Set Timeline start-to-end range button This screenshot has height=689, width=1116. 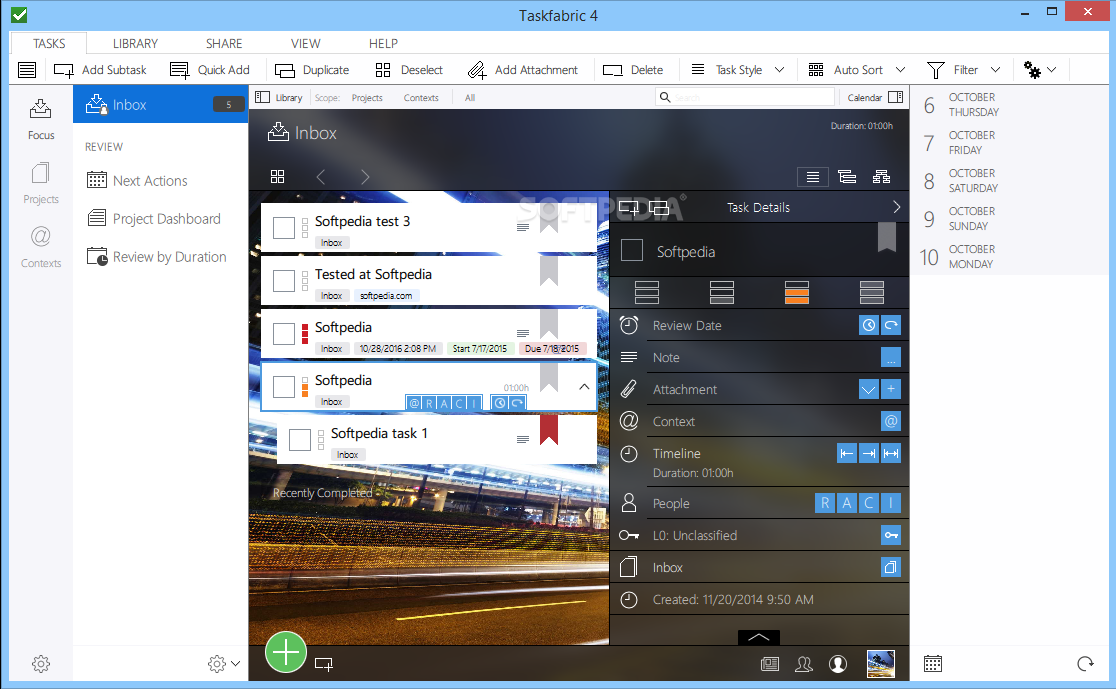point(890,453)
